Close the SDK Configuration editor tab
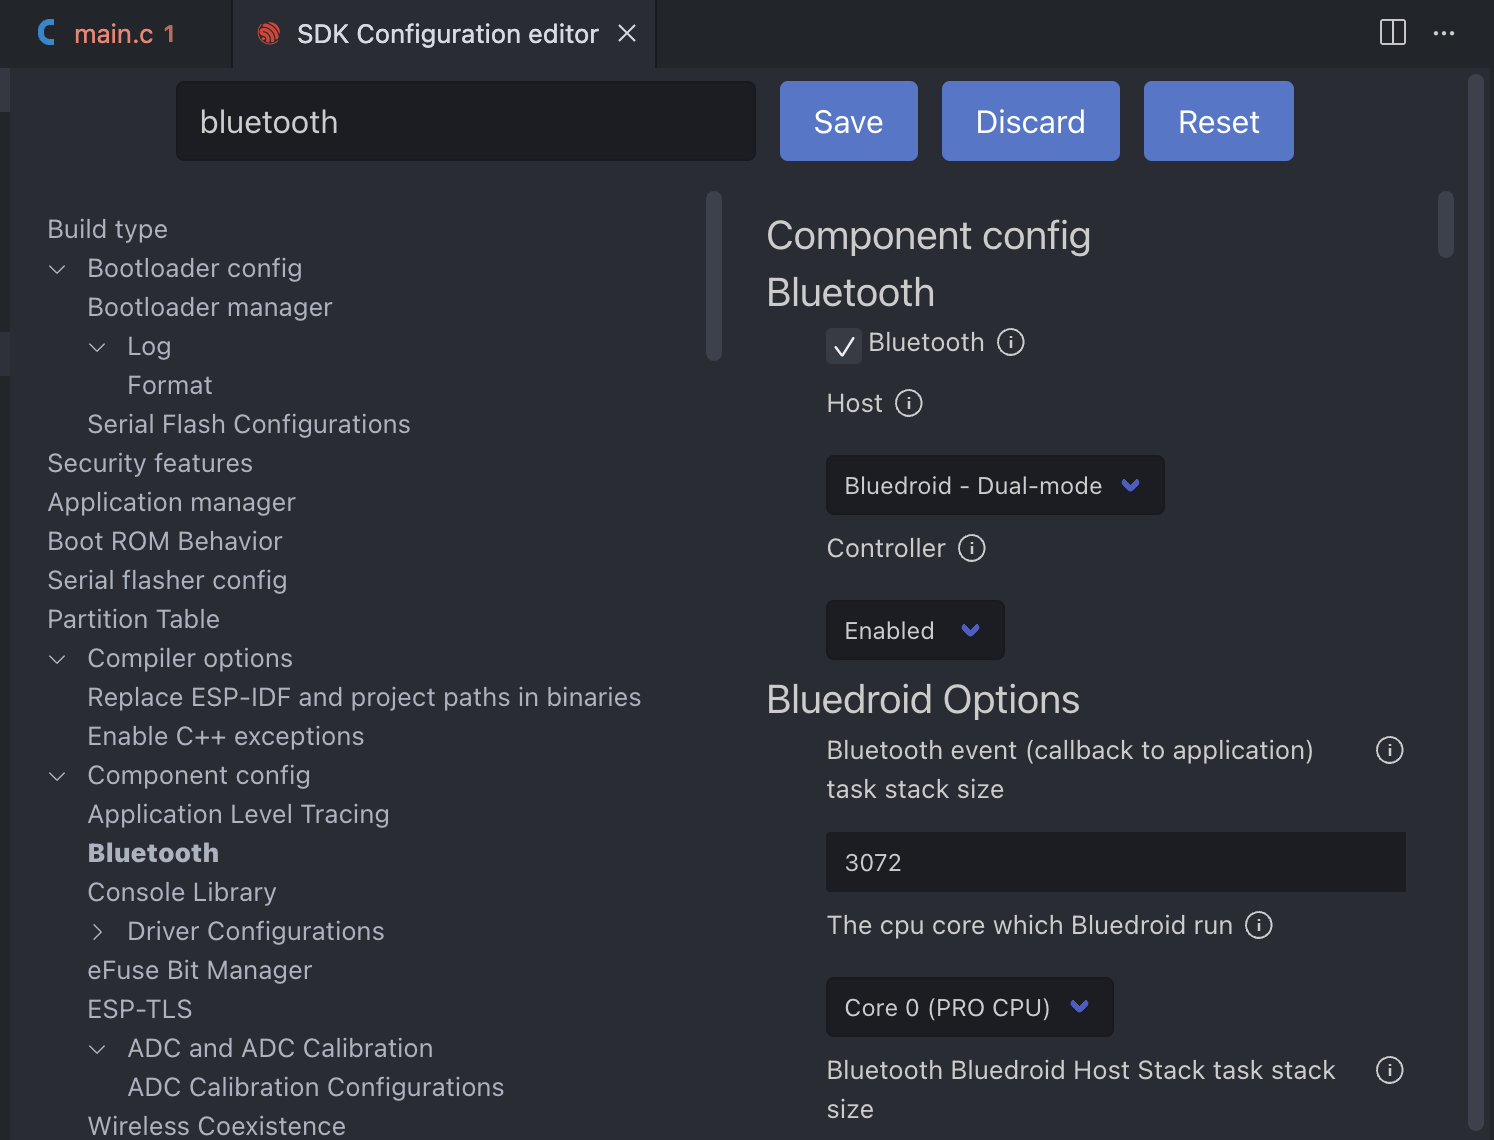 point(627,34)
